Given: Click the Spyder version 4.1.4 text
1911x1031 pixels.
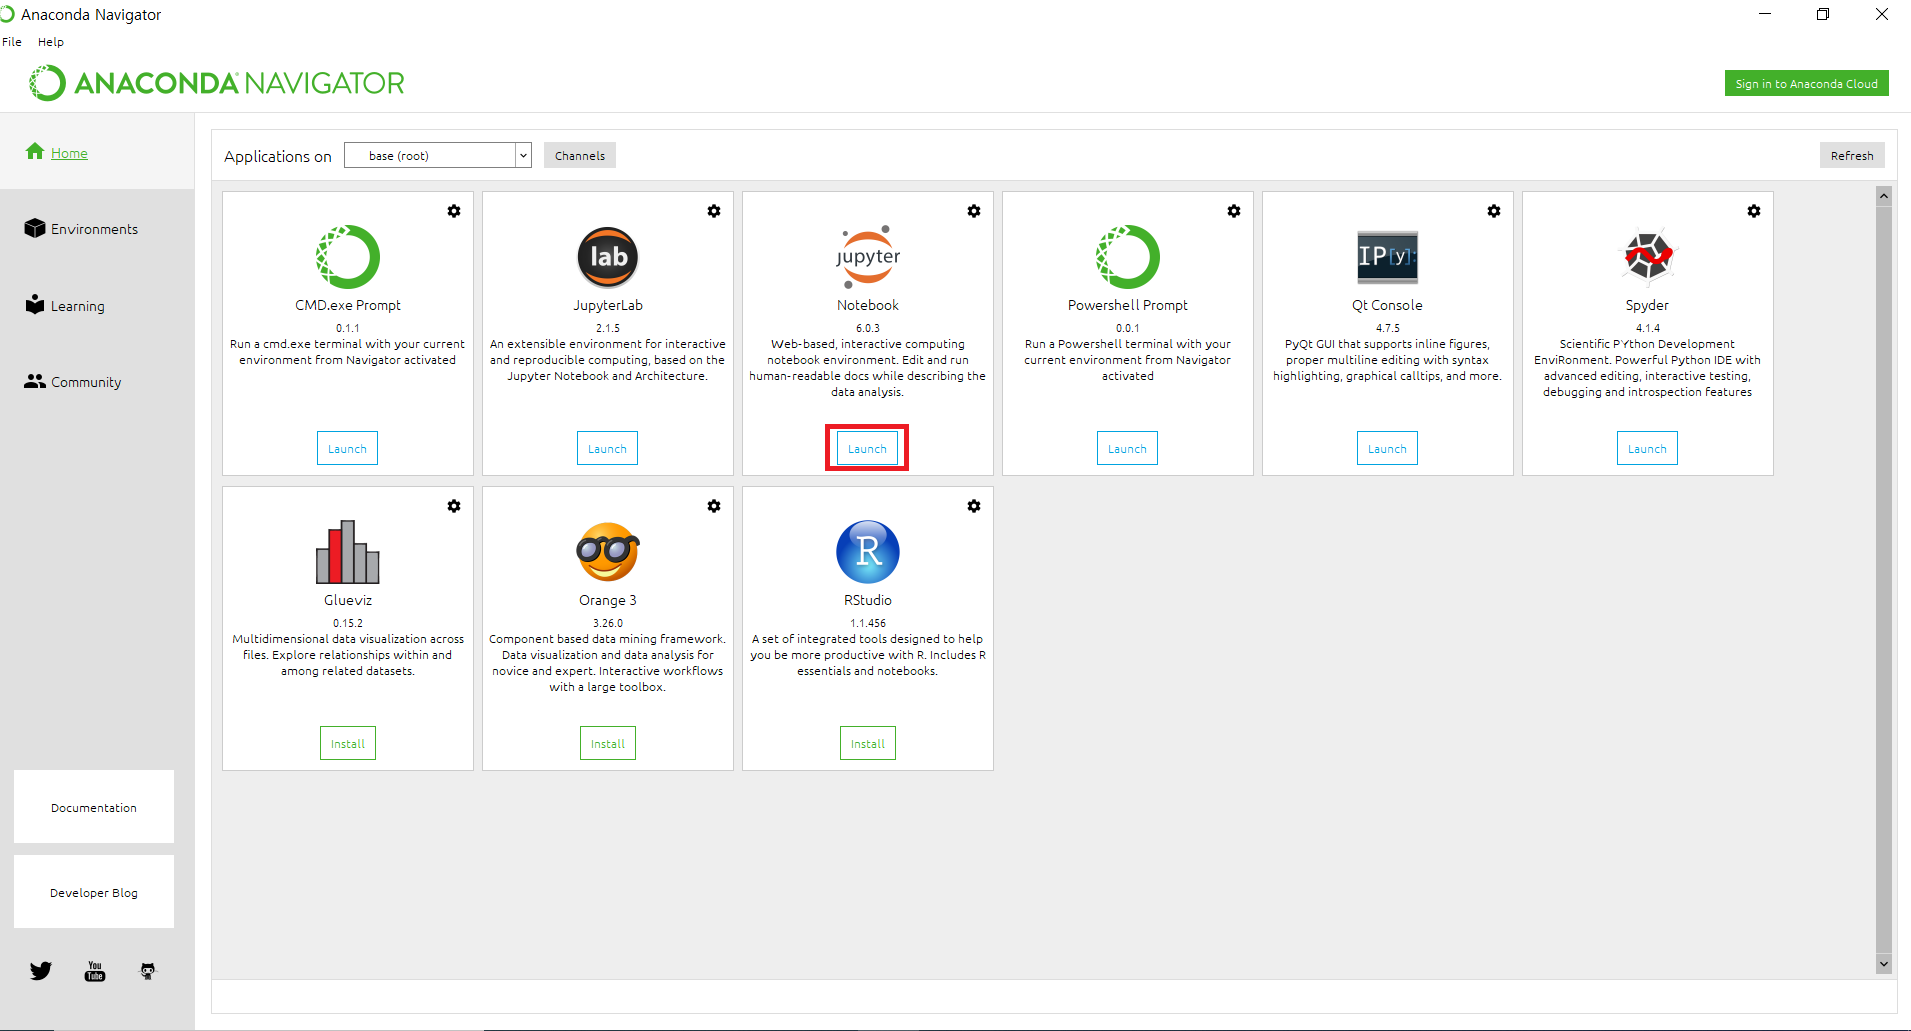Looking at the screenshot, I should coord(1647,328).
